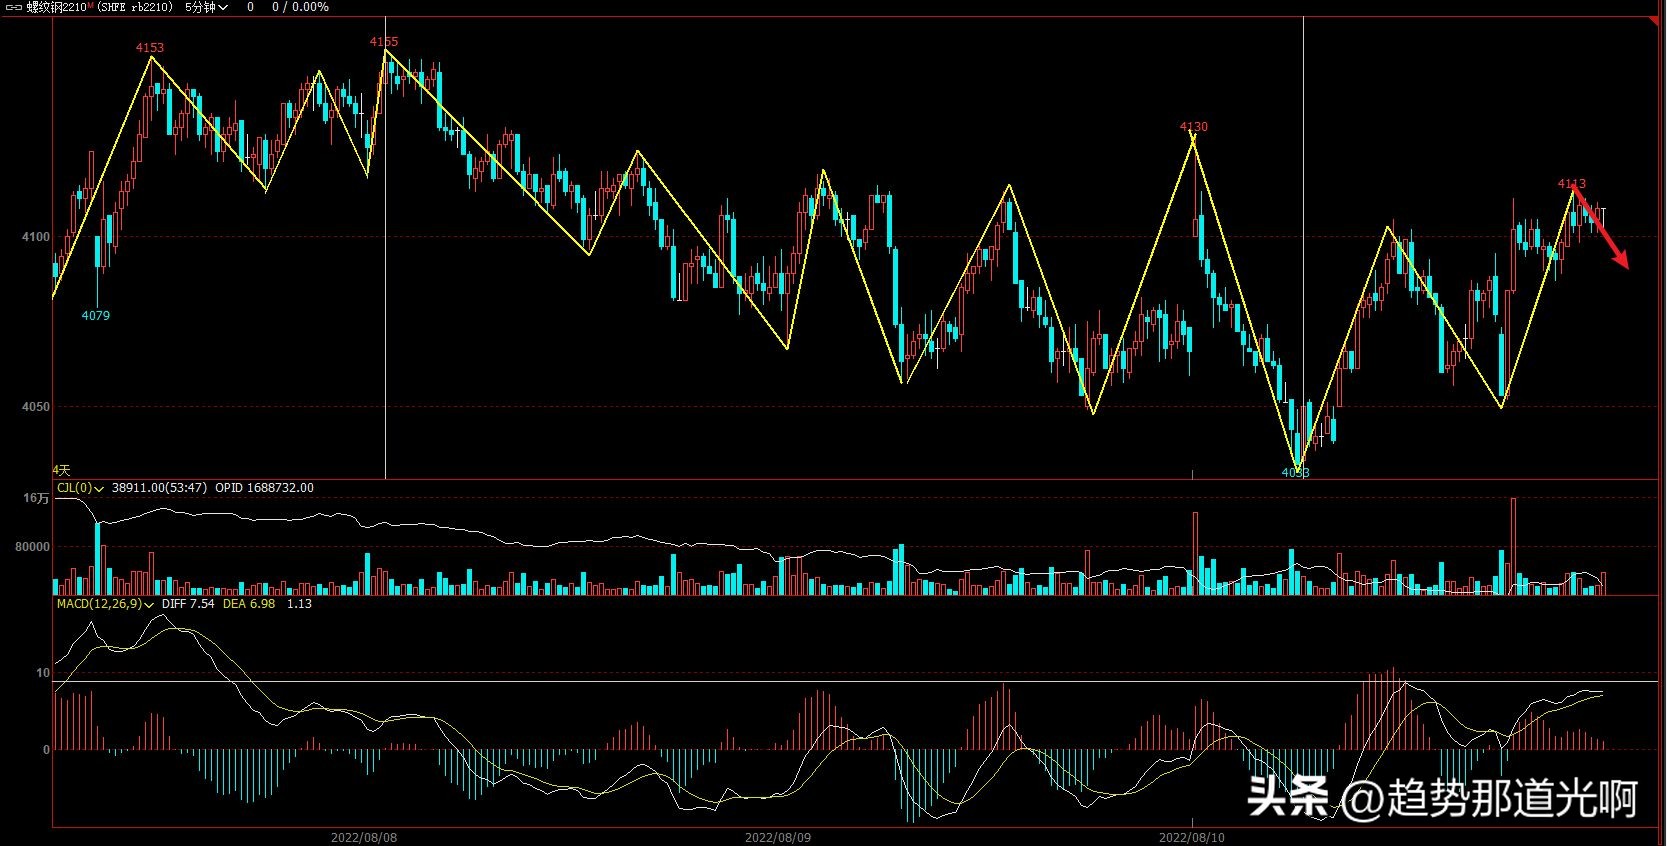The height and width of the screenshot is (846, 1667).
Task: Click the 2022/08/10 date marker
Action: coord(1191,837)
